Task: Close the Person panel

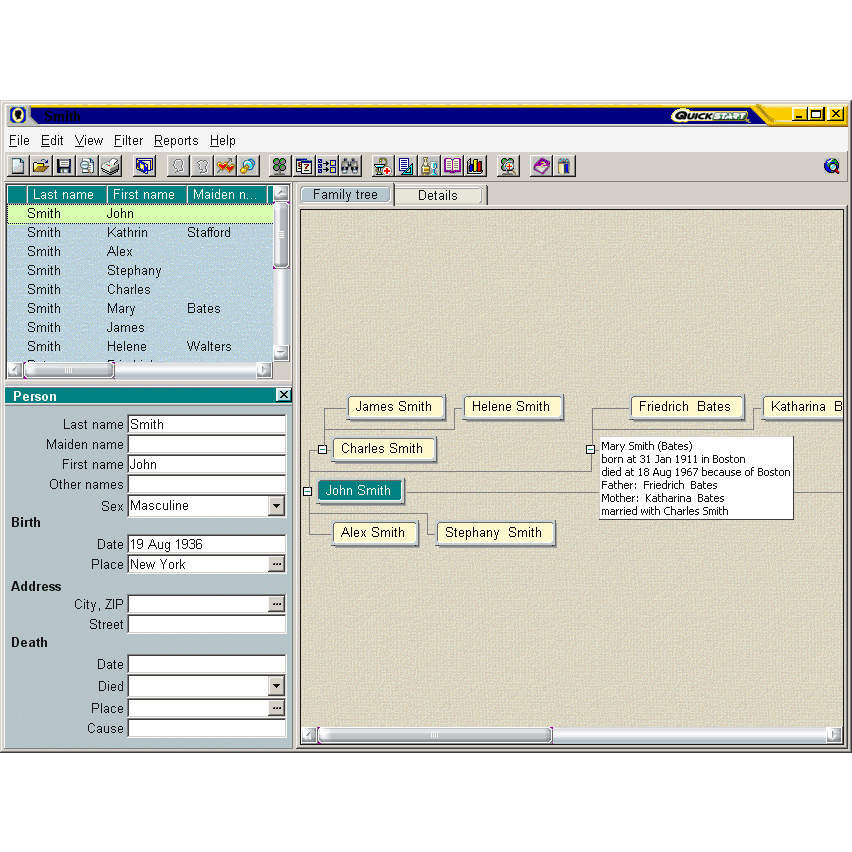Action: click(284, 396)
